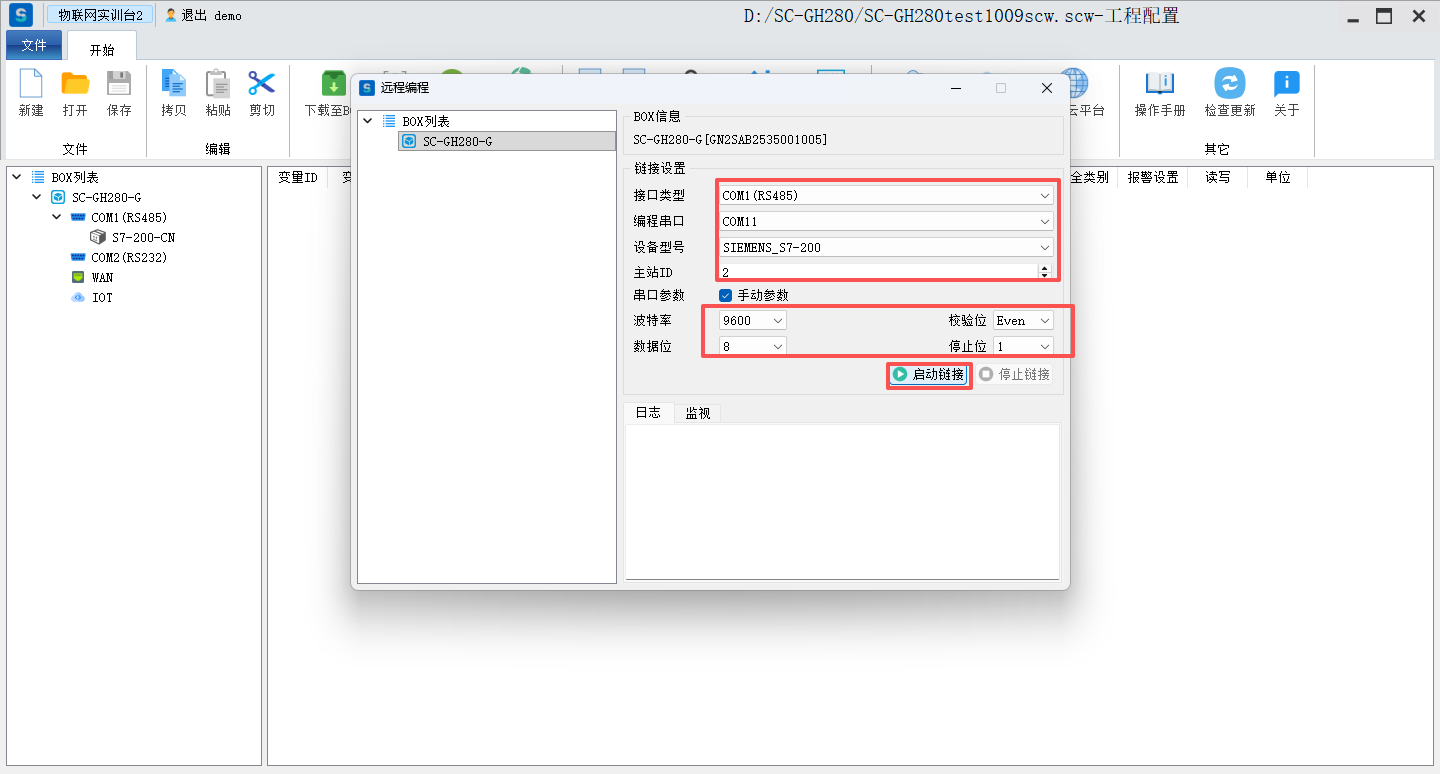Click the Open folder icon

click(75, 84)
